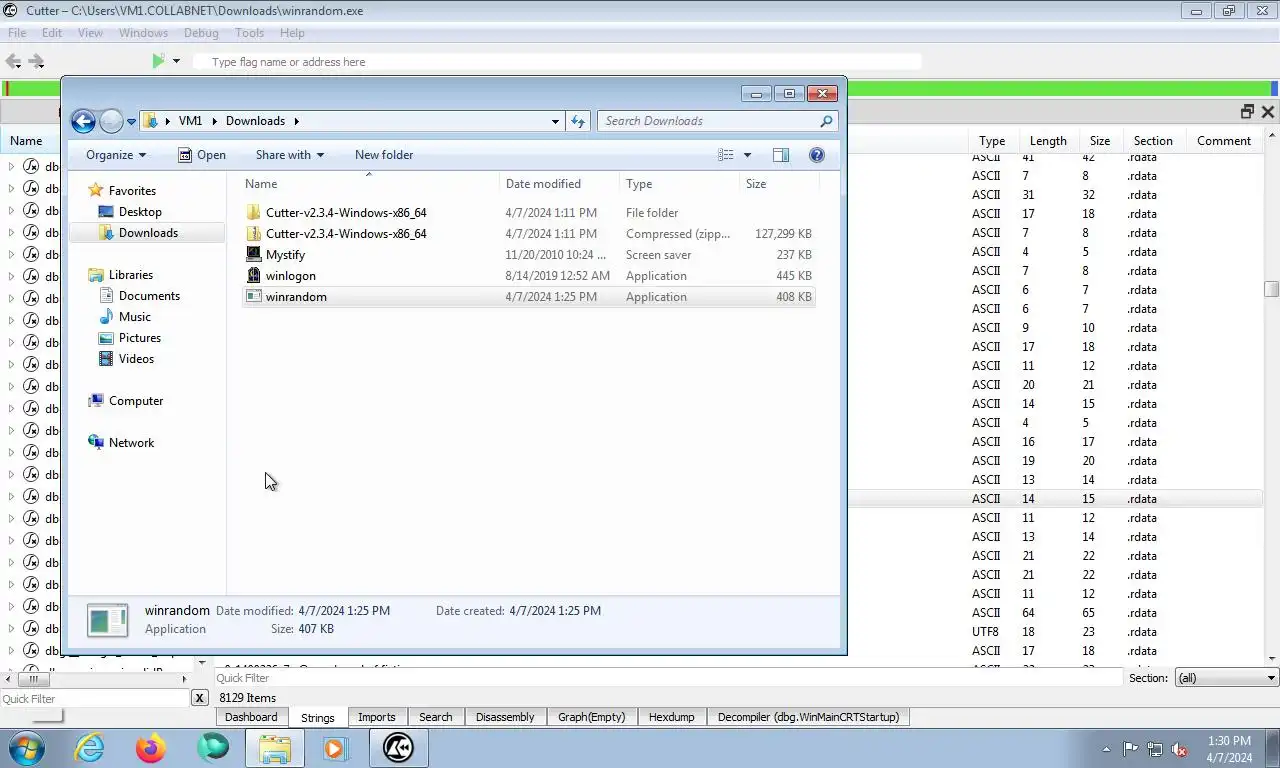The height and width of the screenshot is (768, 1280).
Task: Click the winlogon application file icon
Action: [254, 276]
